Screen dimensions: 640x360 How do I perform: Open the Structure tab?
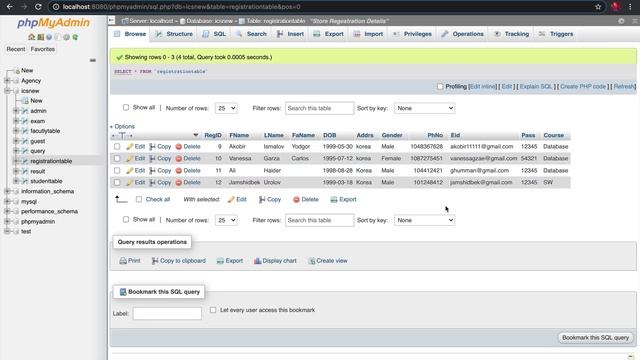pos(174,34)
